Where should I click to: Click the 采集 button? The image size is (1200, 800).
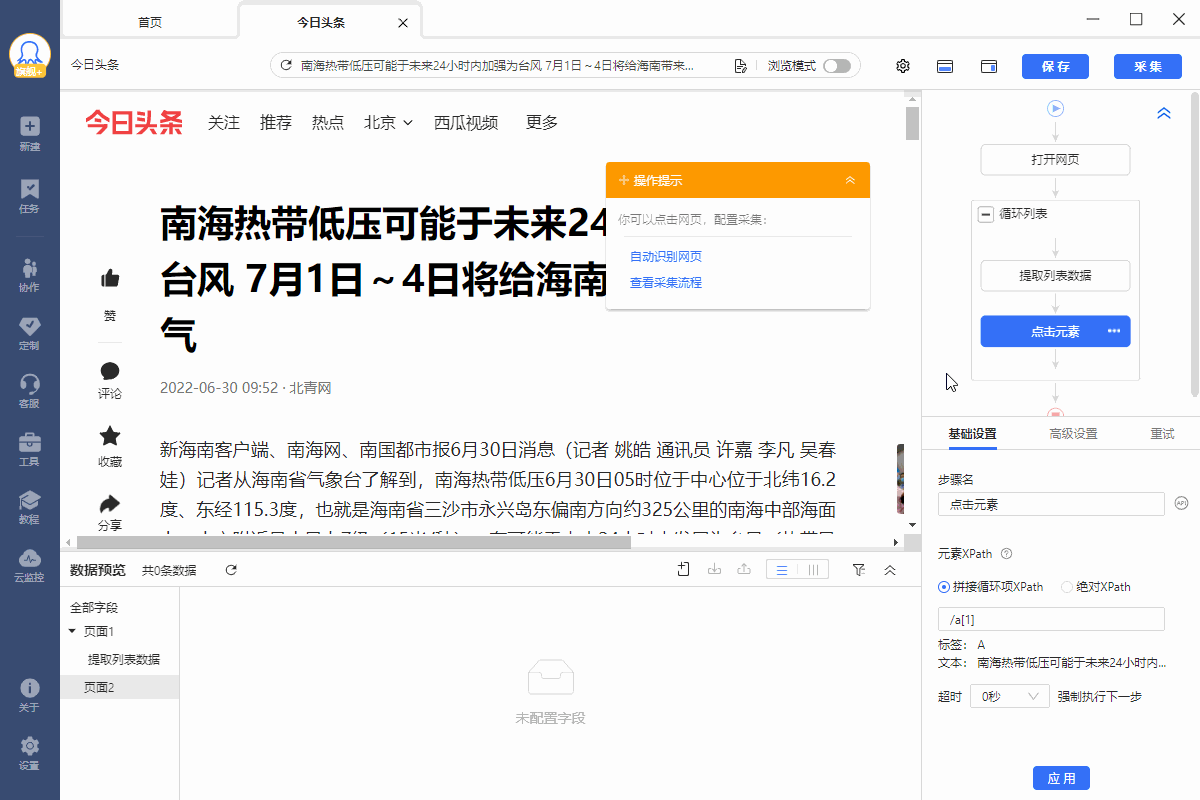tap(1148, 66)
